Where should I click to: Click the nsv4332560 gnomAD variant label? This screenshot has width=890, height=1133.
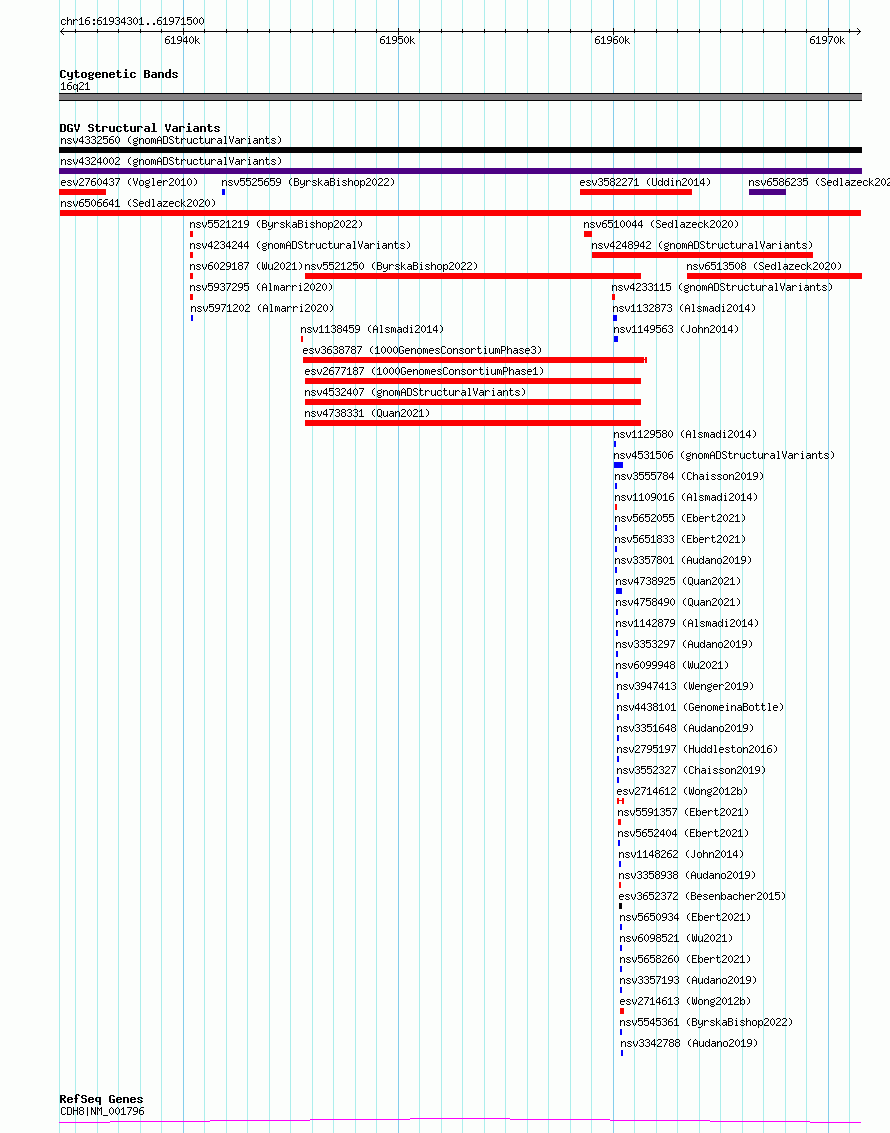[x=171, y=140]
